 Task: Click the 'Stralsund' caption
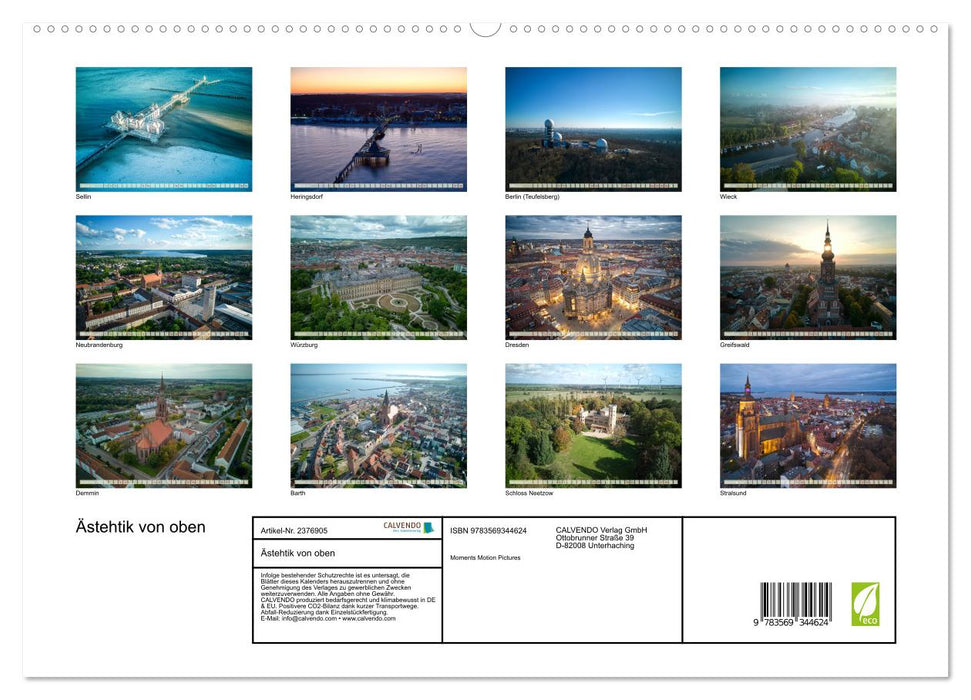tap(733, 493)
